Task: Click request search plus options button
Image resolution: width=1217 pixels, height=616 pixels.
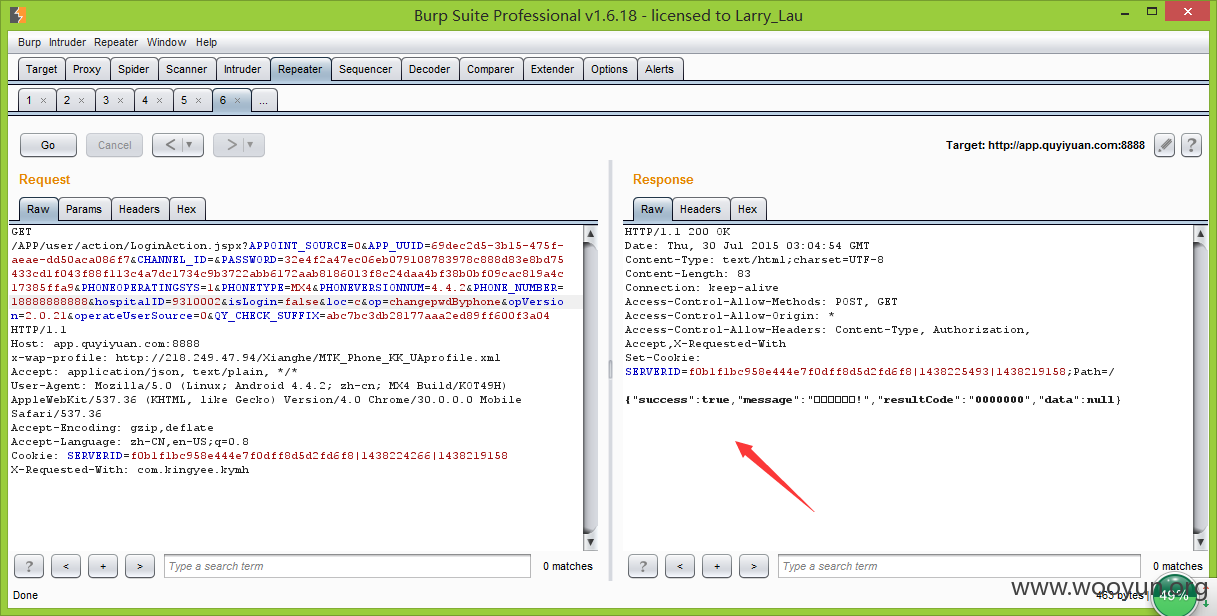Action: pos(102,566)
